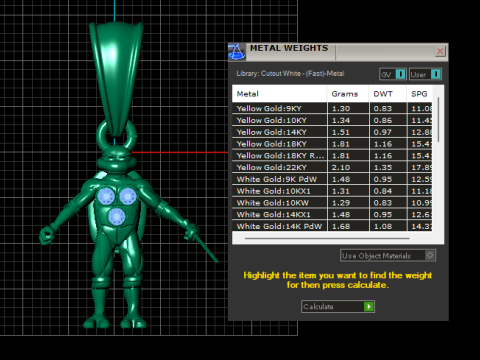Viewport: 480px width, 360px height.
Task: Click the vertical scrollbar of metals table
Action: pos(438,119)
